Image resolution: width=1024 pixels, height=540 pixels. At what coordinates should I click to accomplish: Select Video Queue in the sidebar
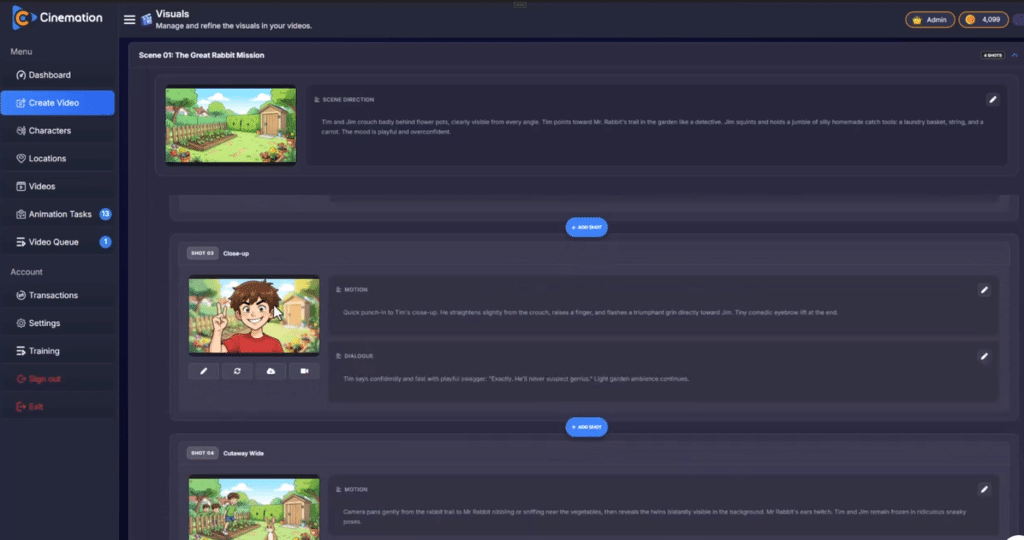pyautogui.click(x=54, y=242)
